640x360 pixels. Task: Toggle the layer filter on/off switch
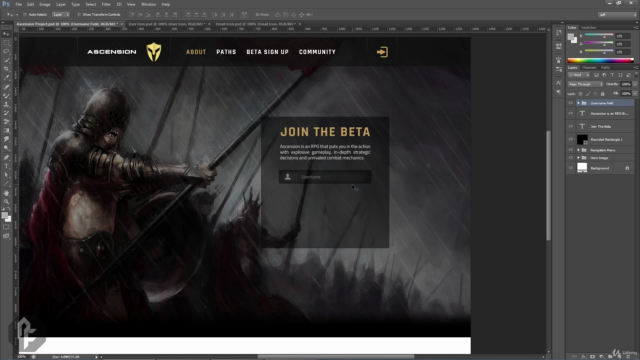coord(636,75)
